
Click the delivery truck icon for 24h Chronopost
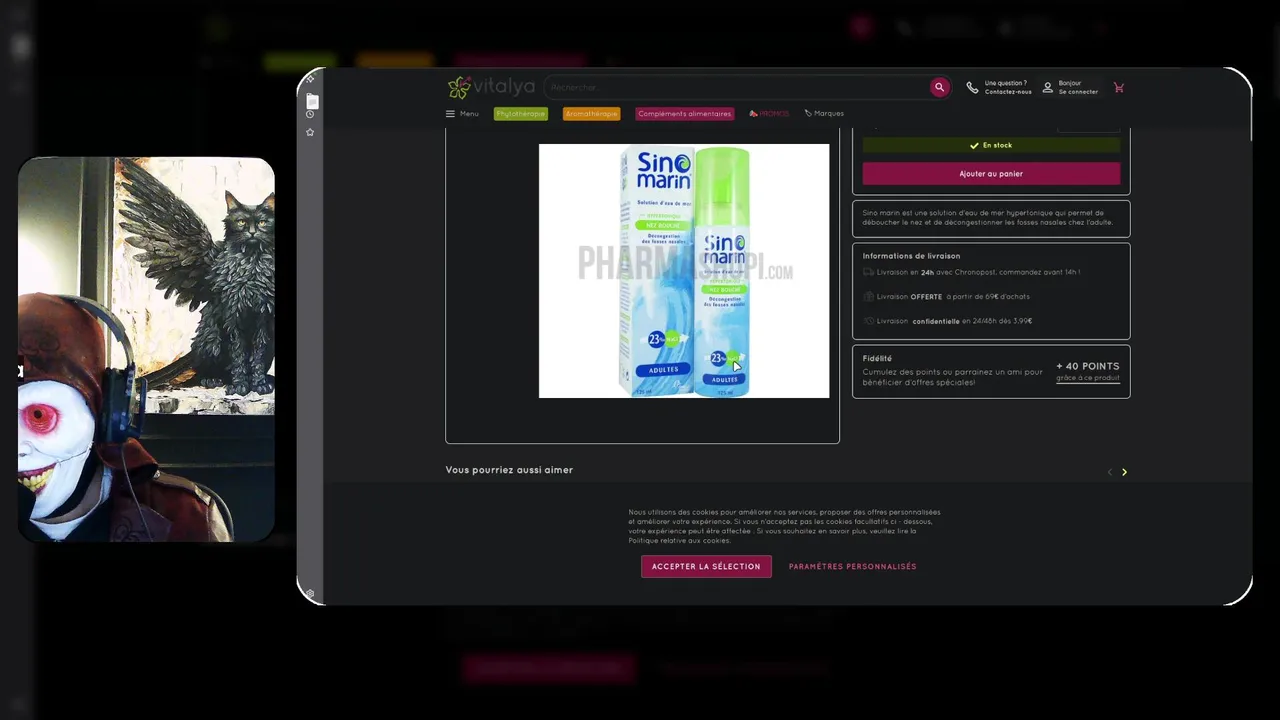pos(868,272)
